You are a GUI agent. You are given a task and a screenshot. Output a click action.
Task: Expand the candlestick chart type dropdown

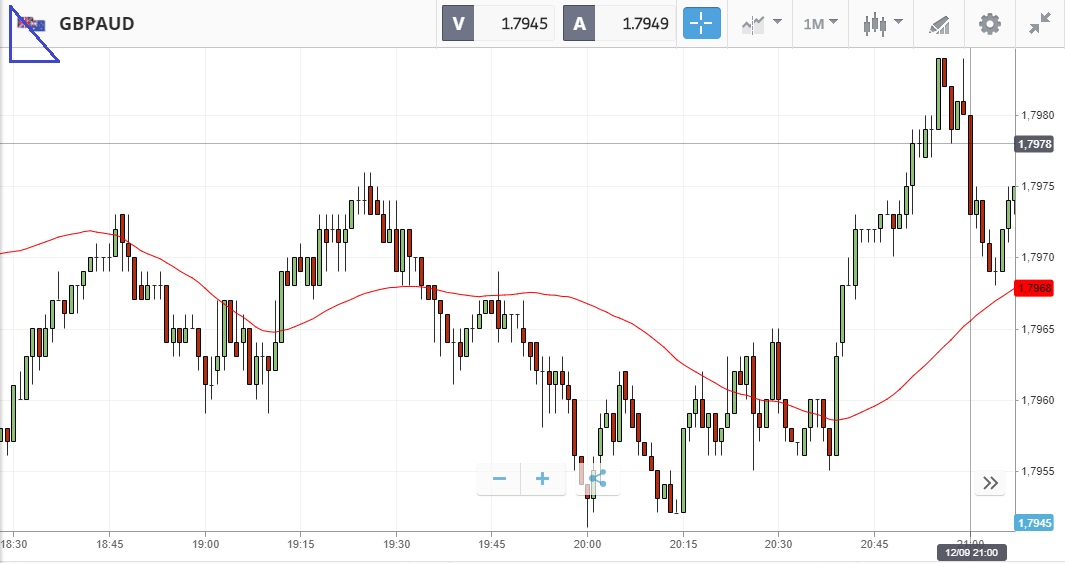884,23
